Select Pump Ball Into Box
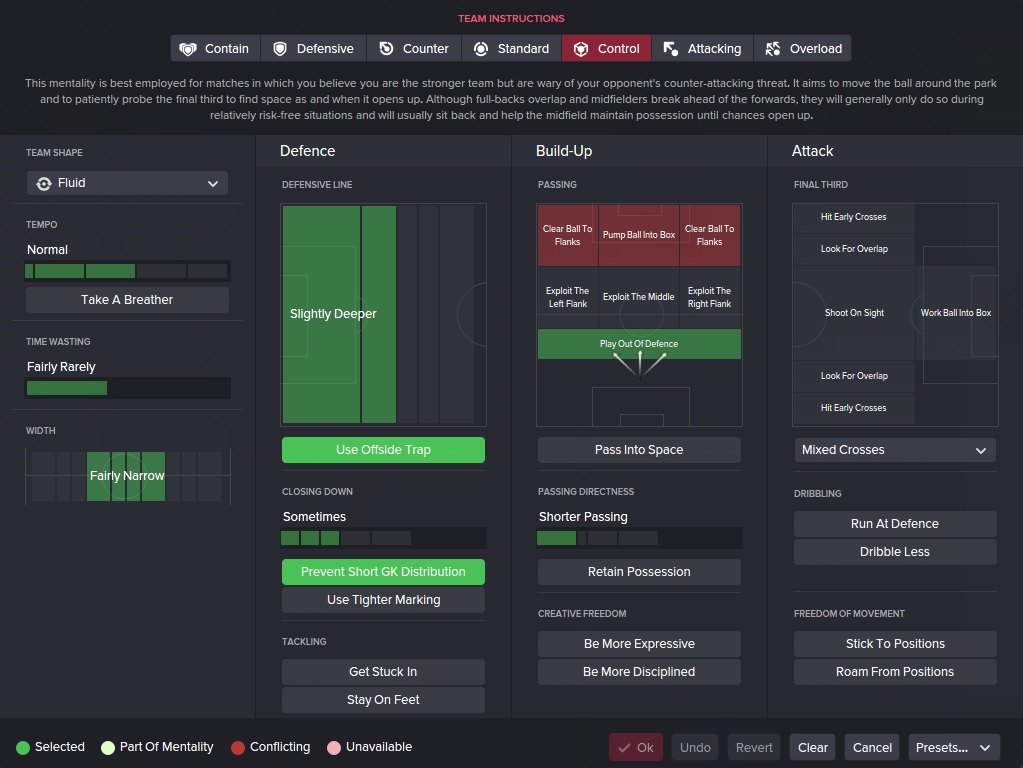 [x=639, y=235]
